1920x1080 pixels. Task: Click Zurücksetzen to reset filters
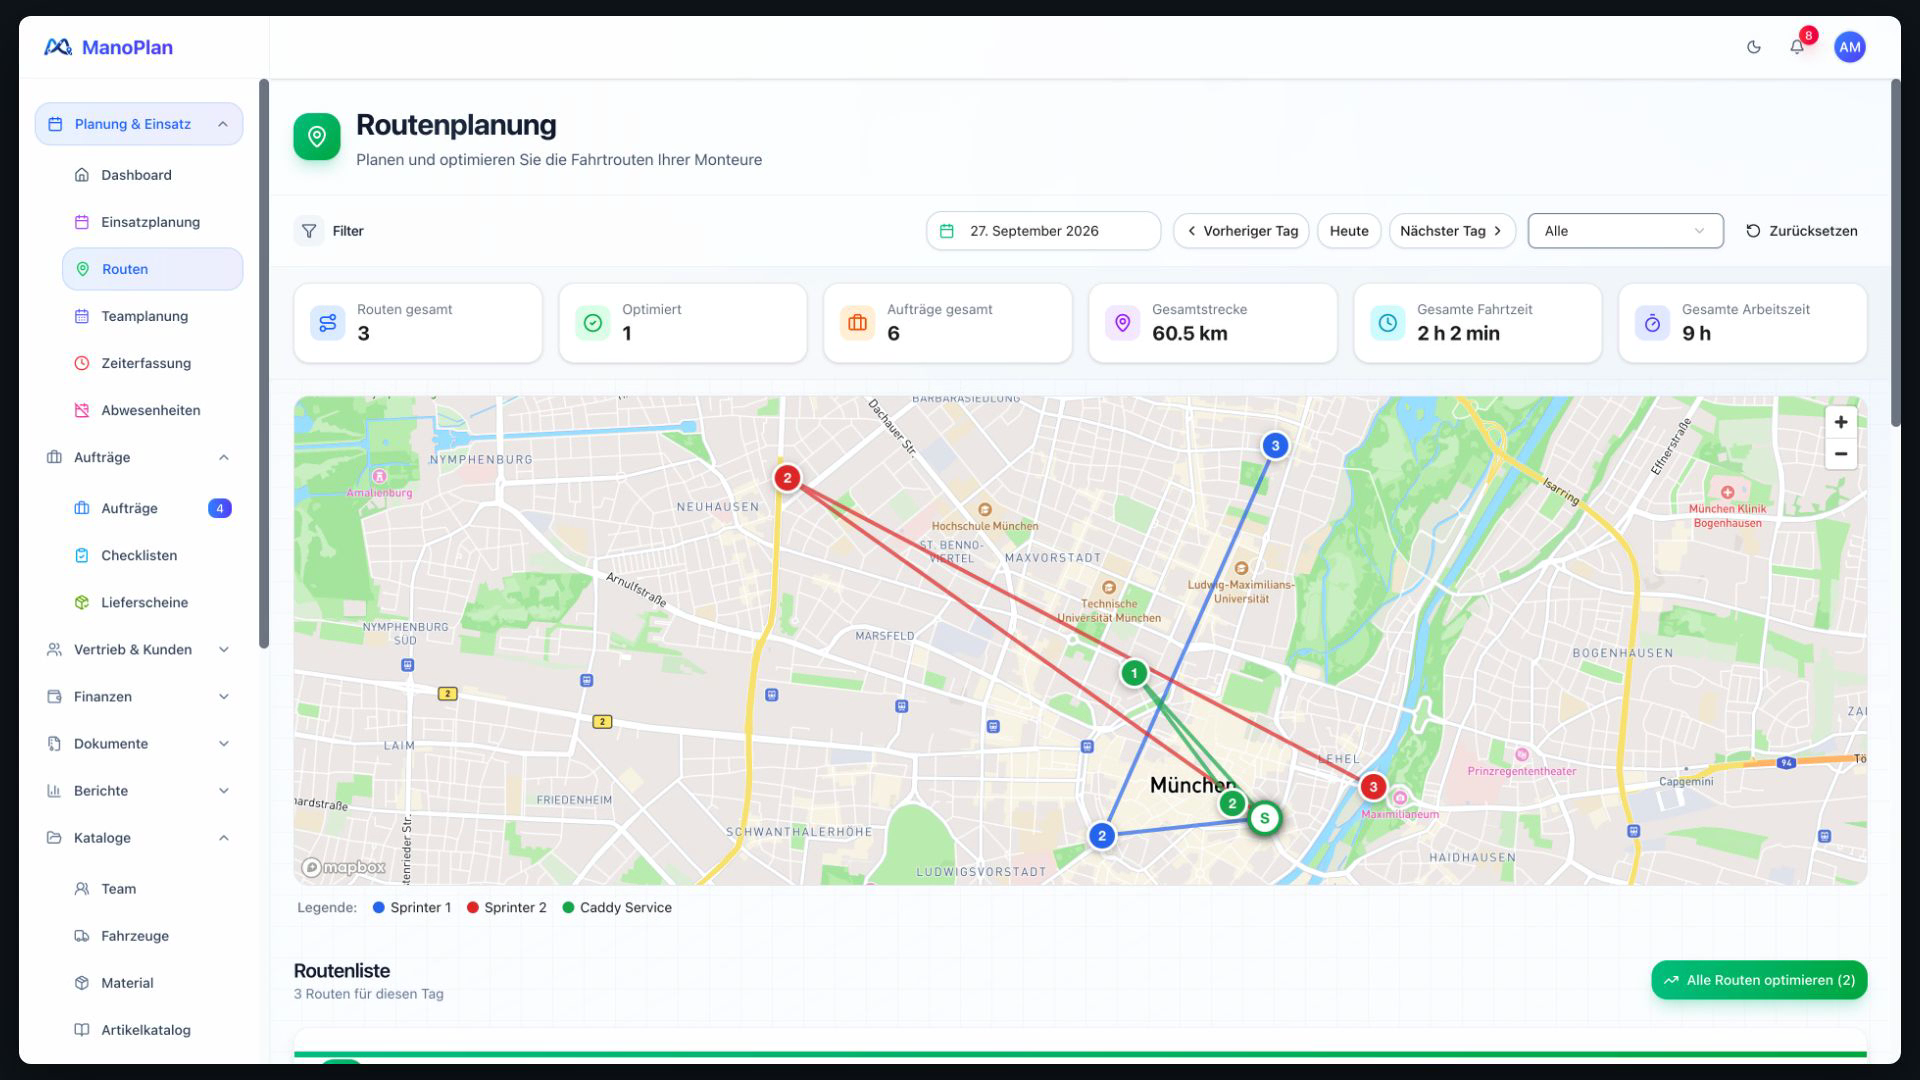1802,231
